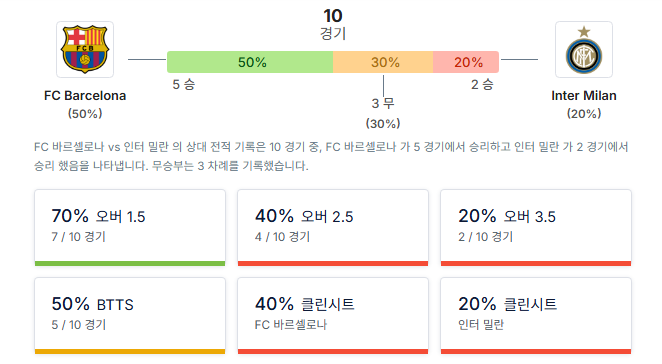Click the (20%) text under Inter Milan
Viewport: 662px width, 364px height.
(x=583, y=114)
